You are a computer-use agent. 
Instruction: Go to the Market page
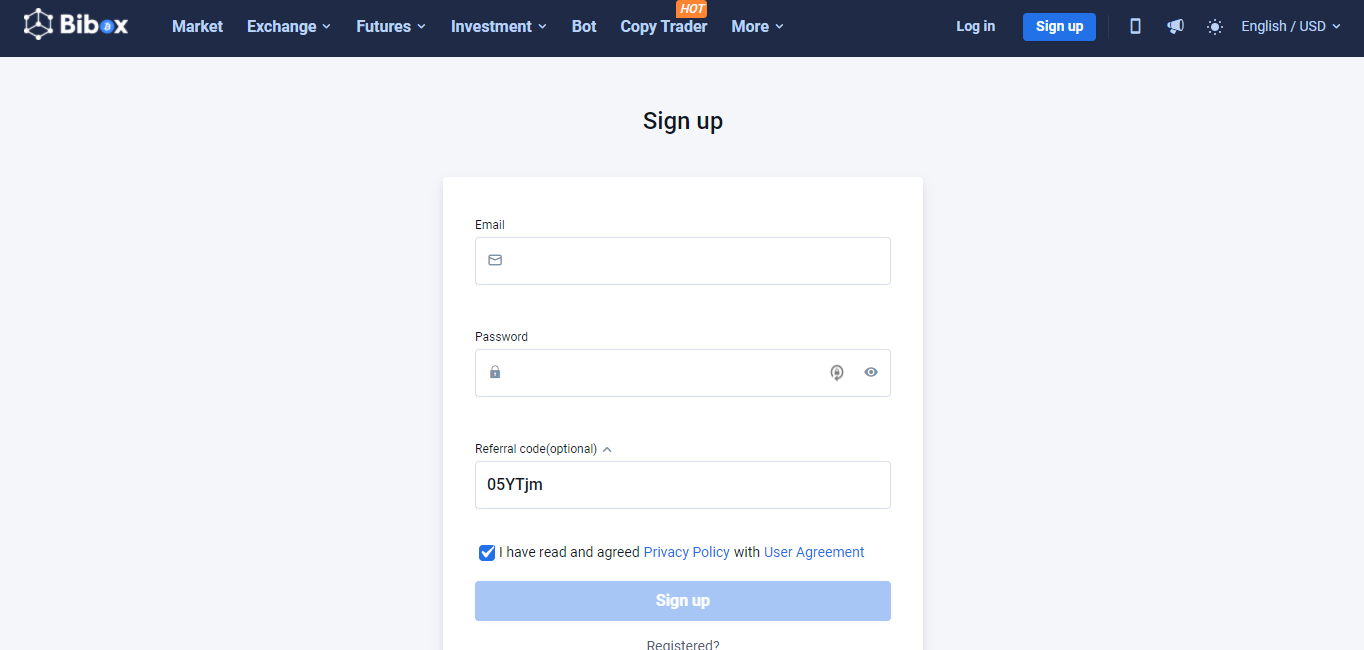click(197, 27)
